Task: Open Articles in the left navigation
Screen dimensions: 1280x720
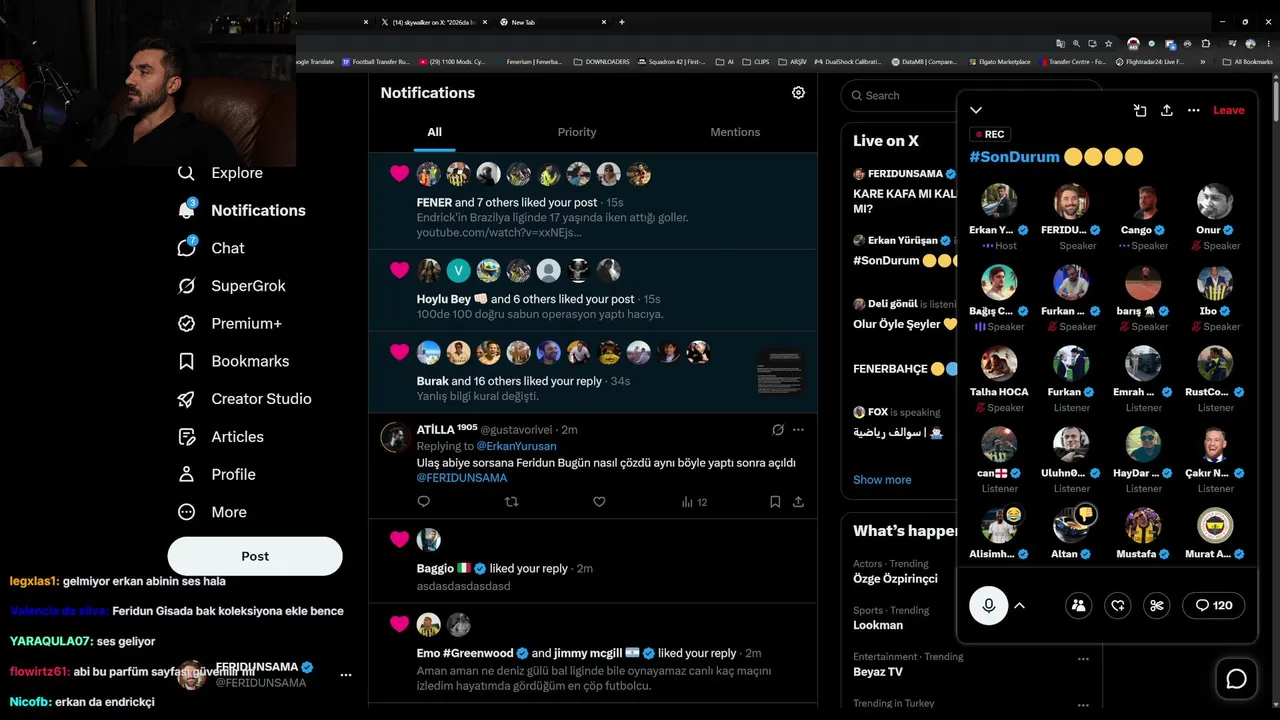Action: coord(221,437)
